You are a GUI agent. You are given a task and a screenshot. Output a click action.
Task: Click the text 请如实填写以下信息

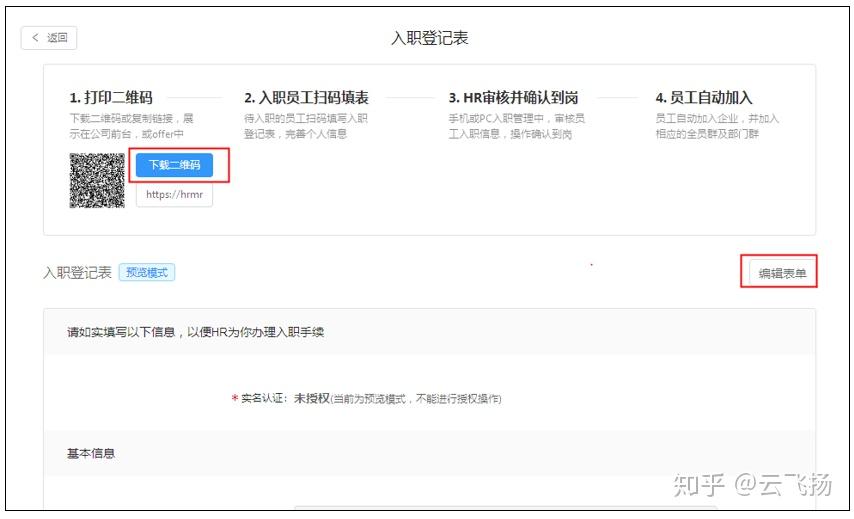121,332
